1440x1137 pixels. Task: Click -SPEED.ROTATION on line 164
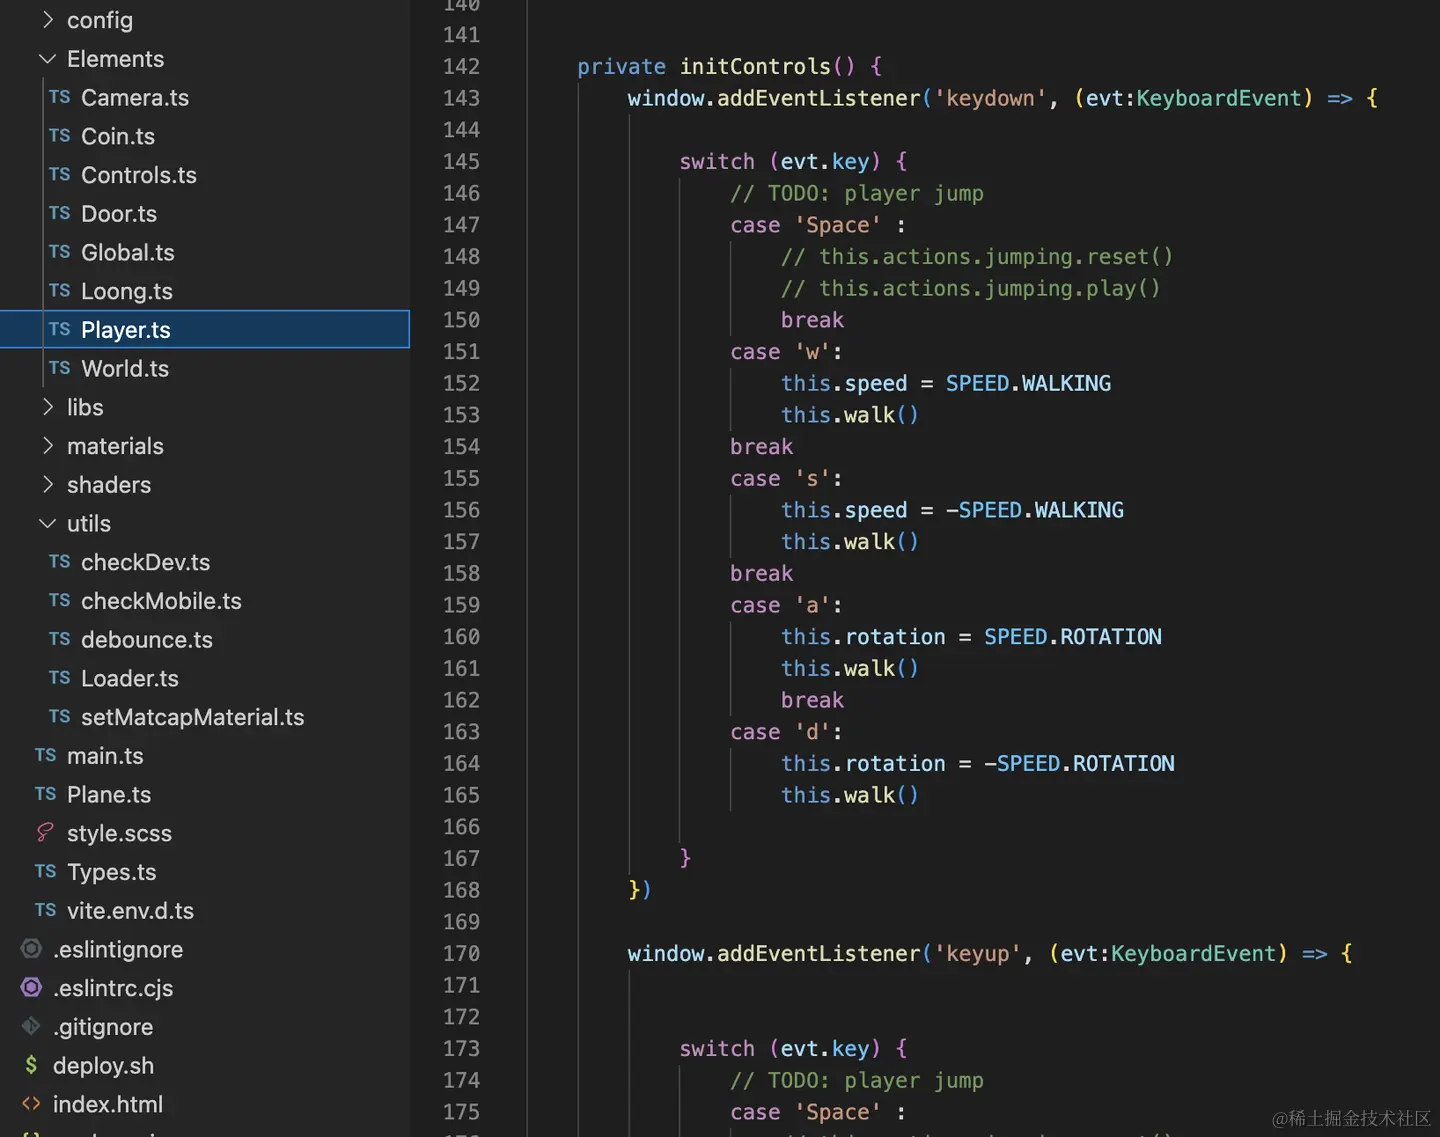point(1079,764)
